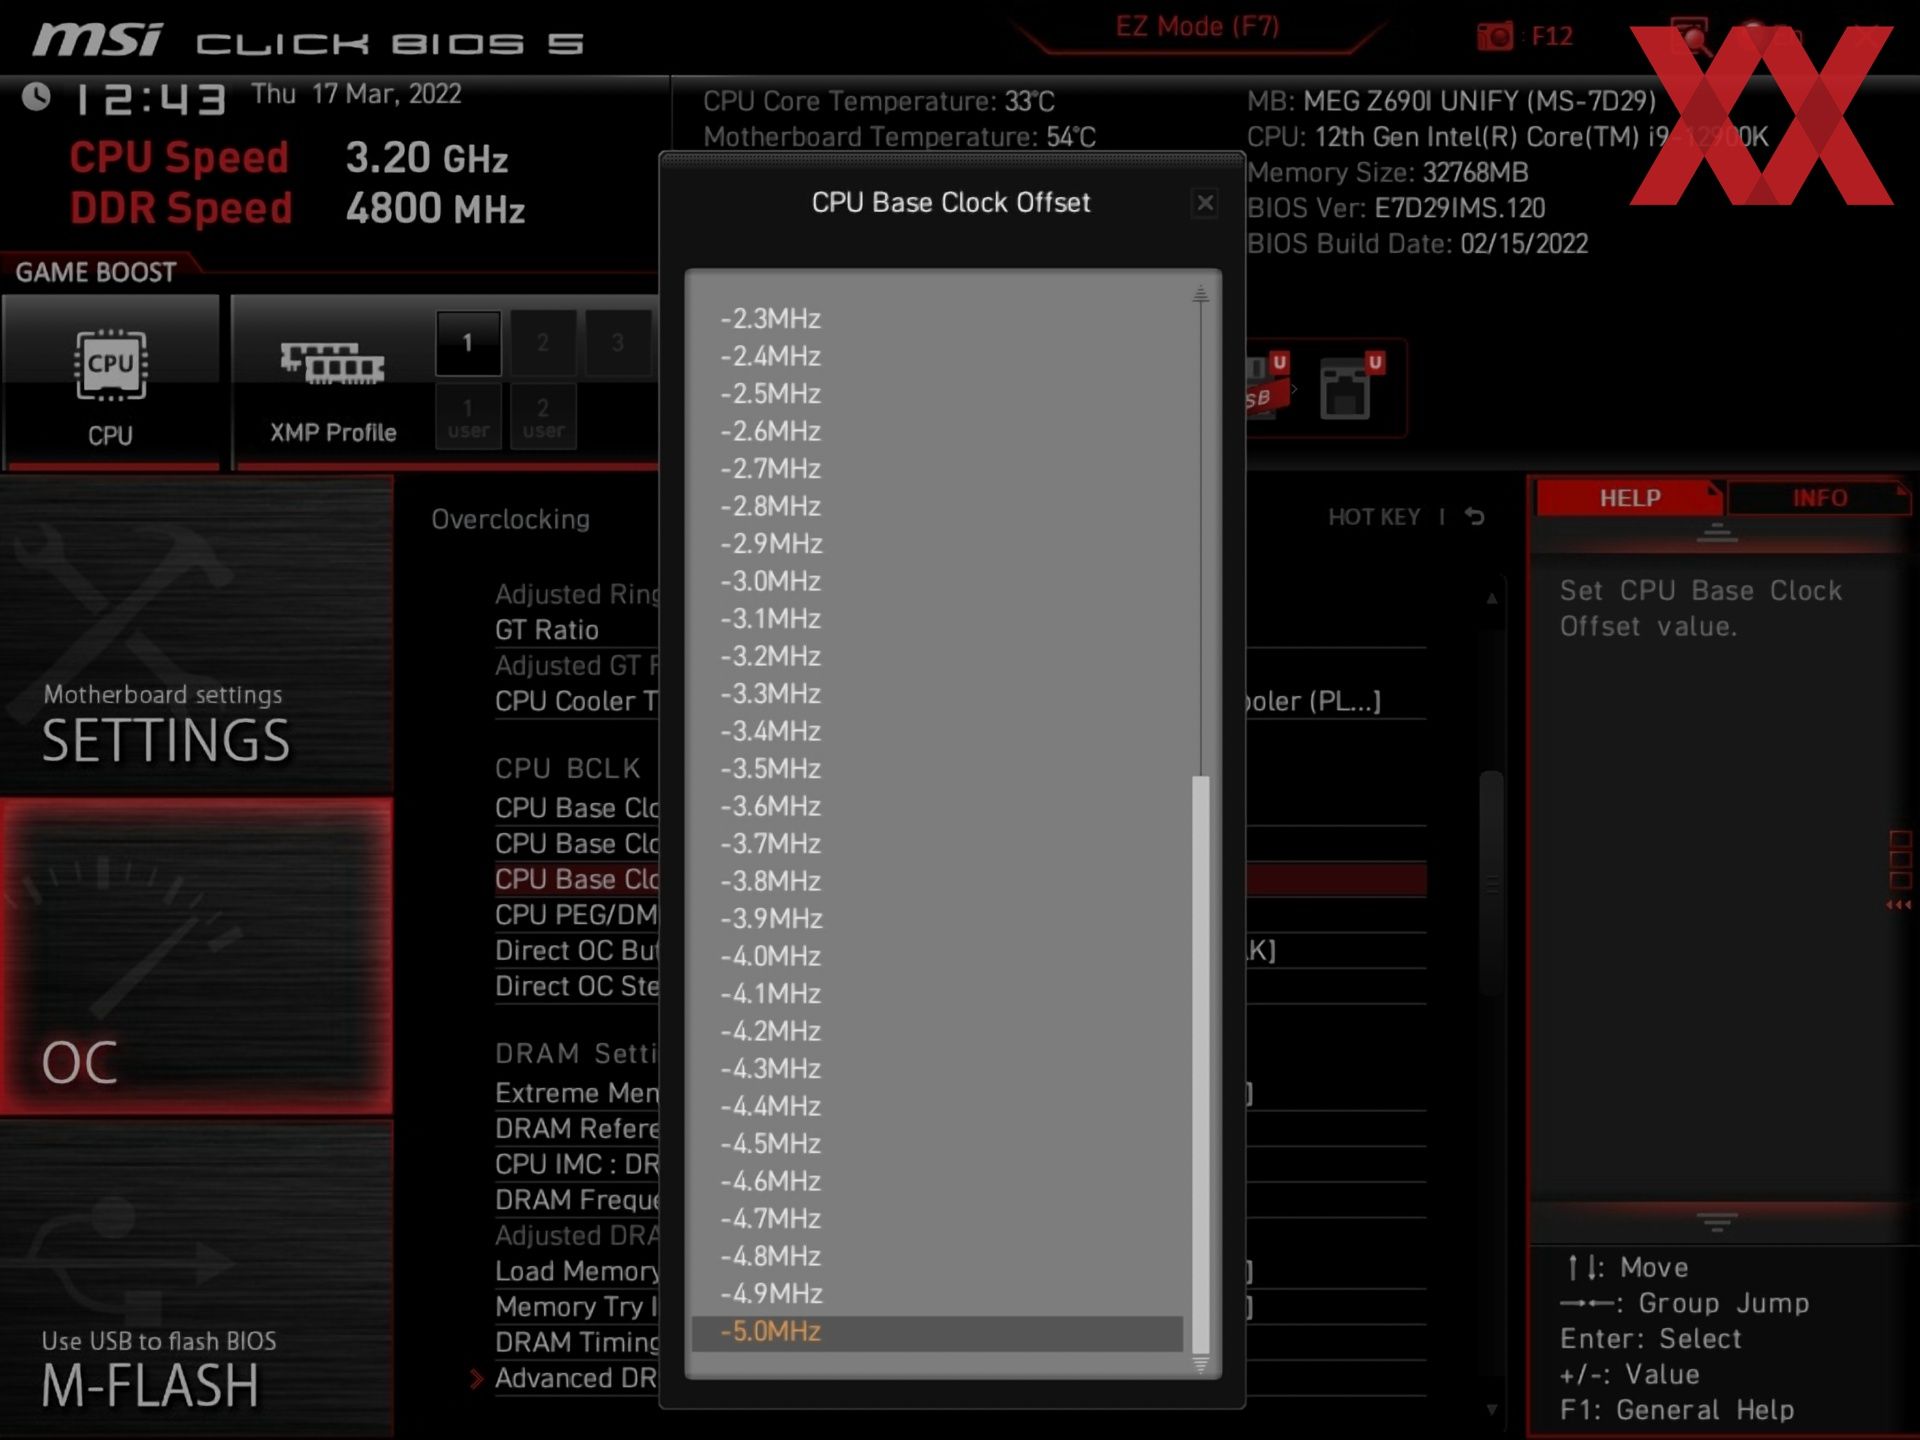1920x1440 pixels.
Task: Switch to EZ Mode (F7)
Action: pyautogui.click(x=1197, y=27)
